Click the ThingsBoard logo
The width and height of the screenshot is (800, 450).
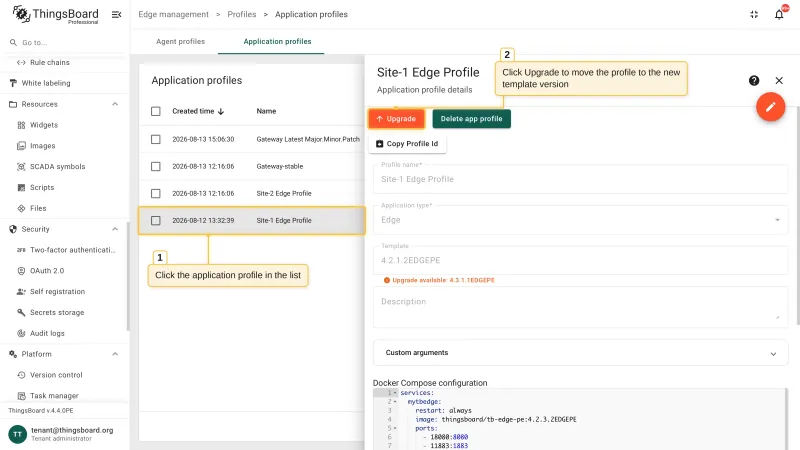[x=55, y=14]
